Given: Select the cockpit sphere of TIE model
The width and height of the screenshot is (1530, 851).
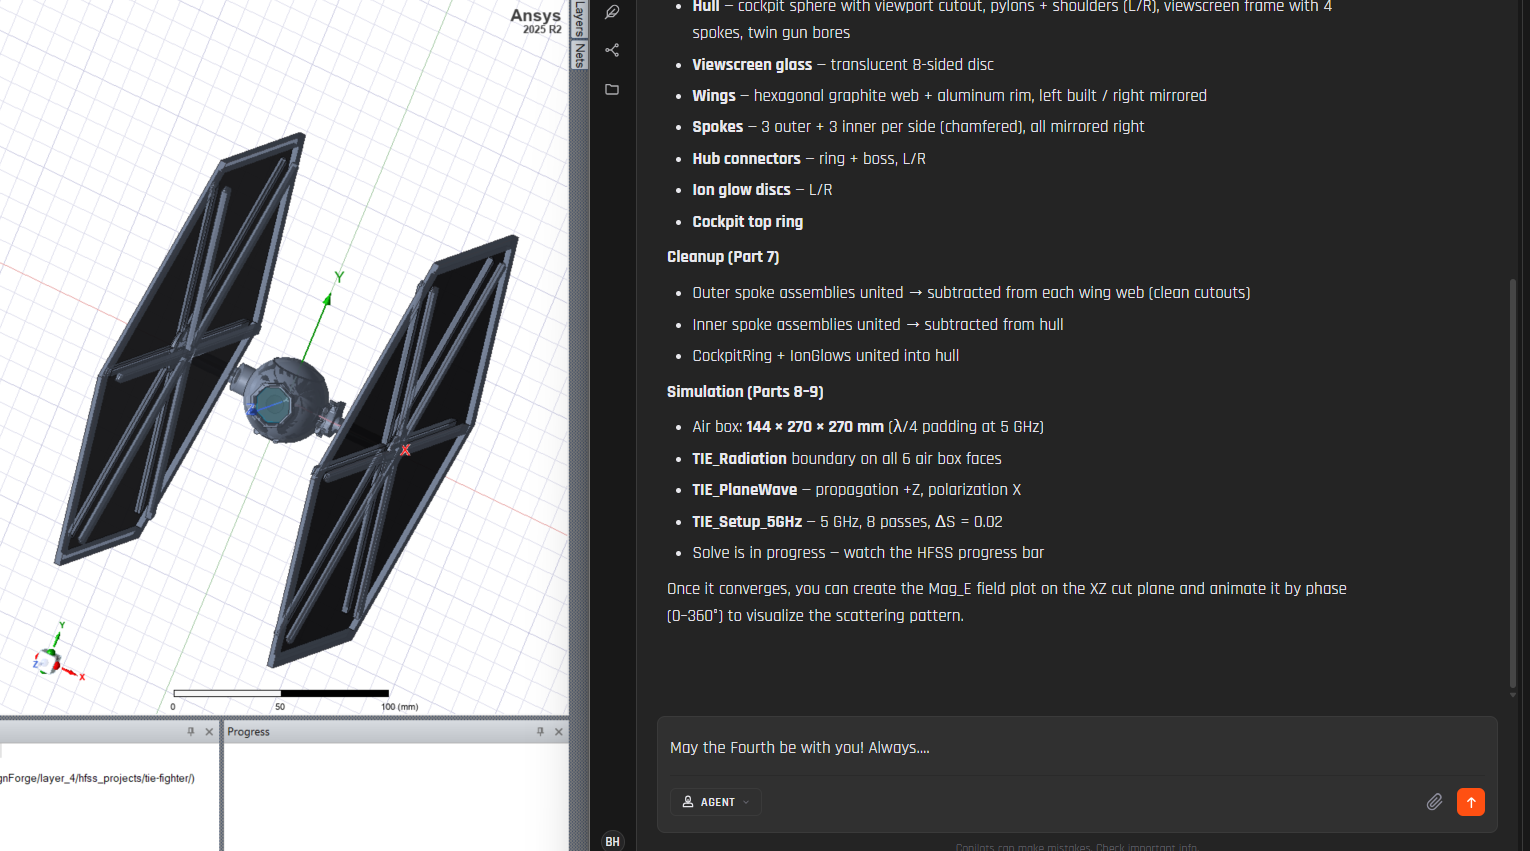Looking at the screenshot, I should coord(287,399).
